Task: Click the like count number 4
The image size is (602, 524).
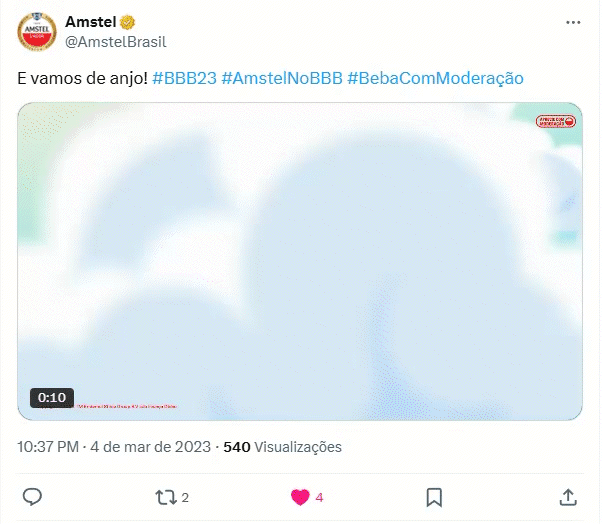Action: [x=319, y=498]
